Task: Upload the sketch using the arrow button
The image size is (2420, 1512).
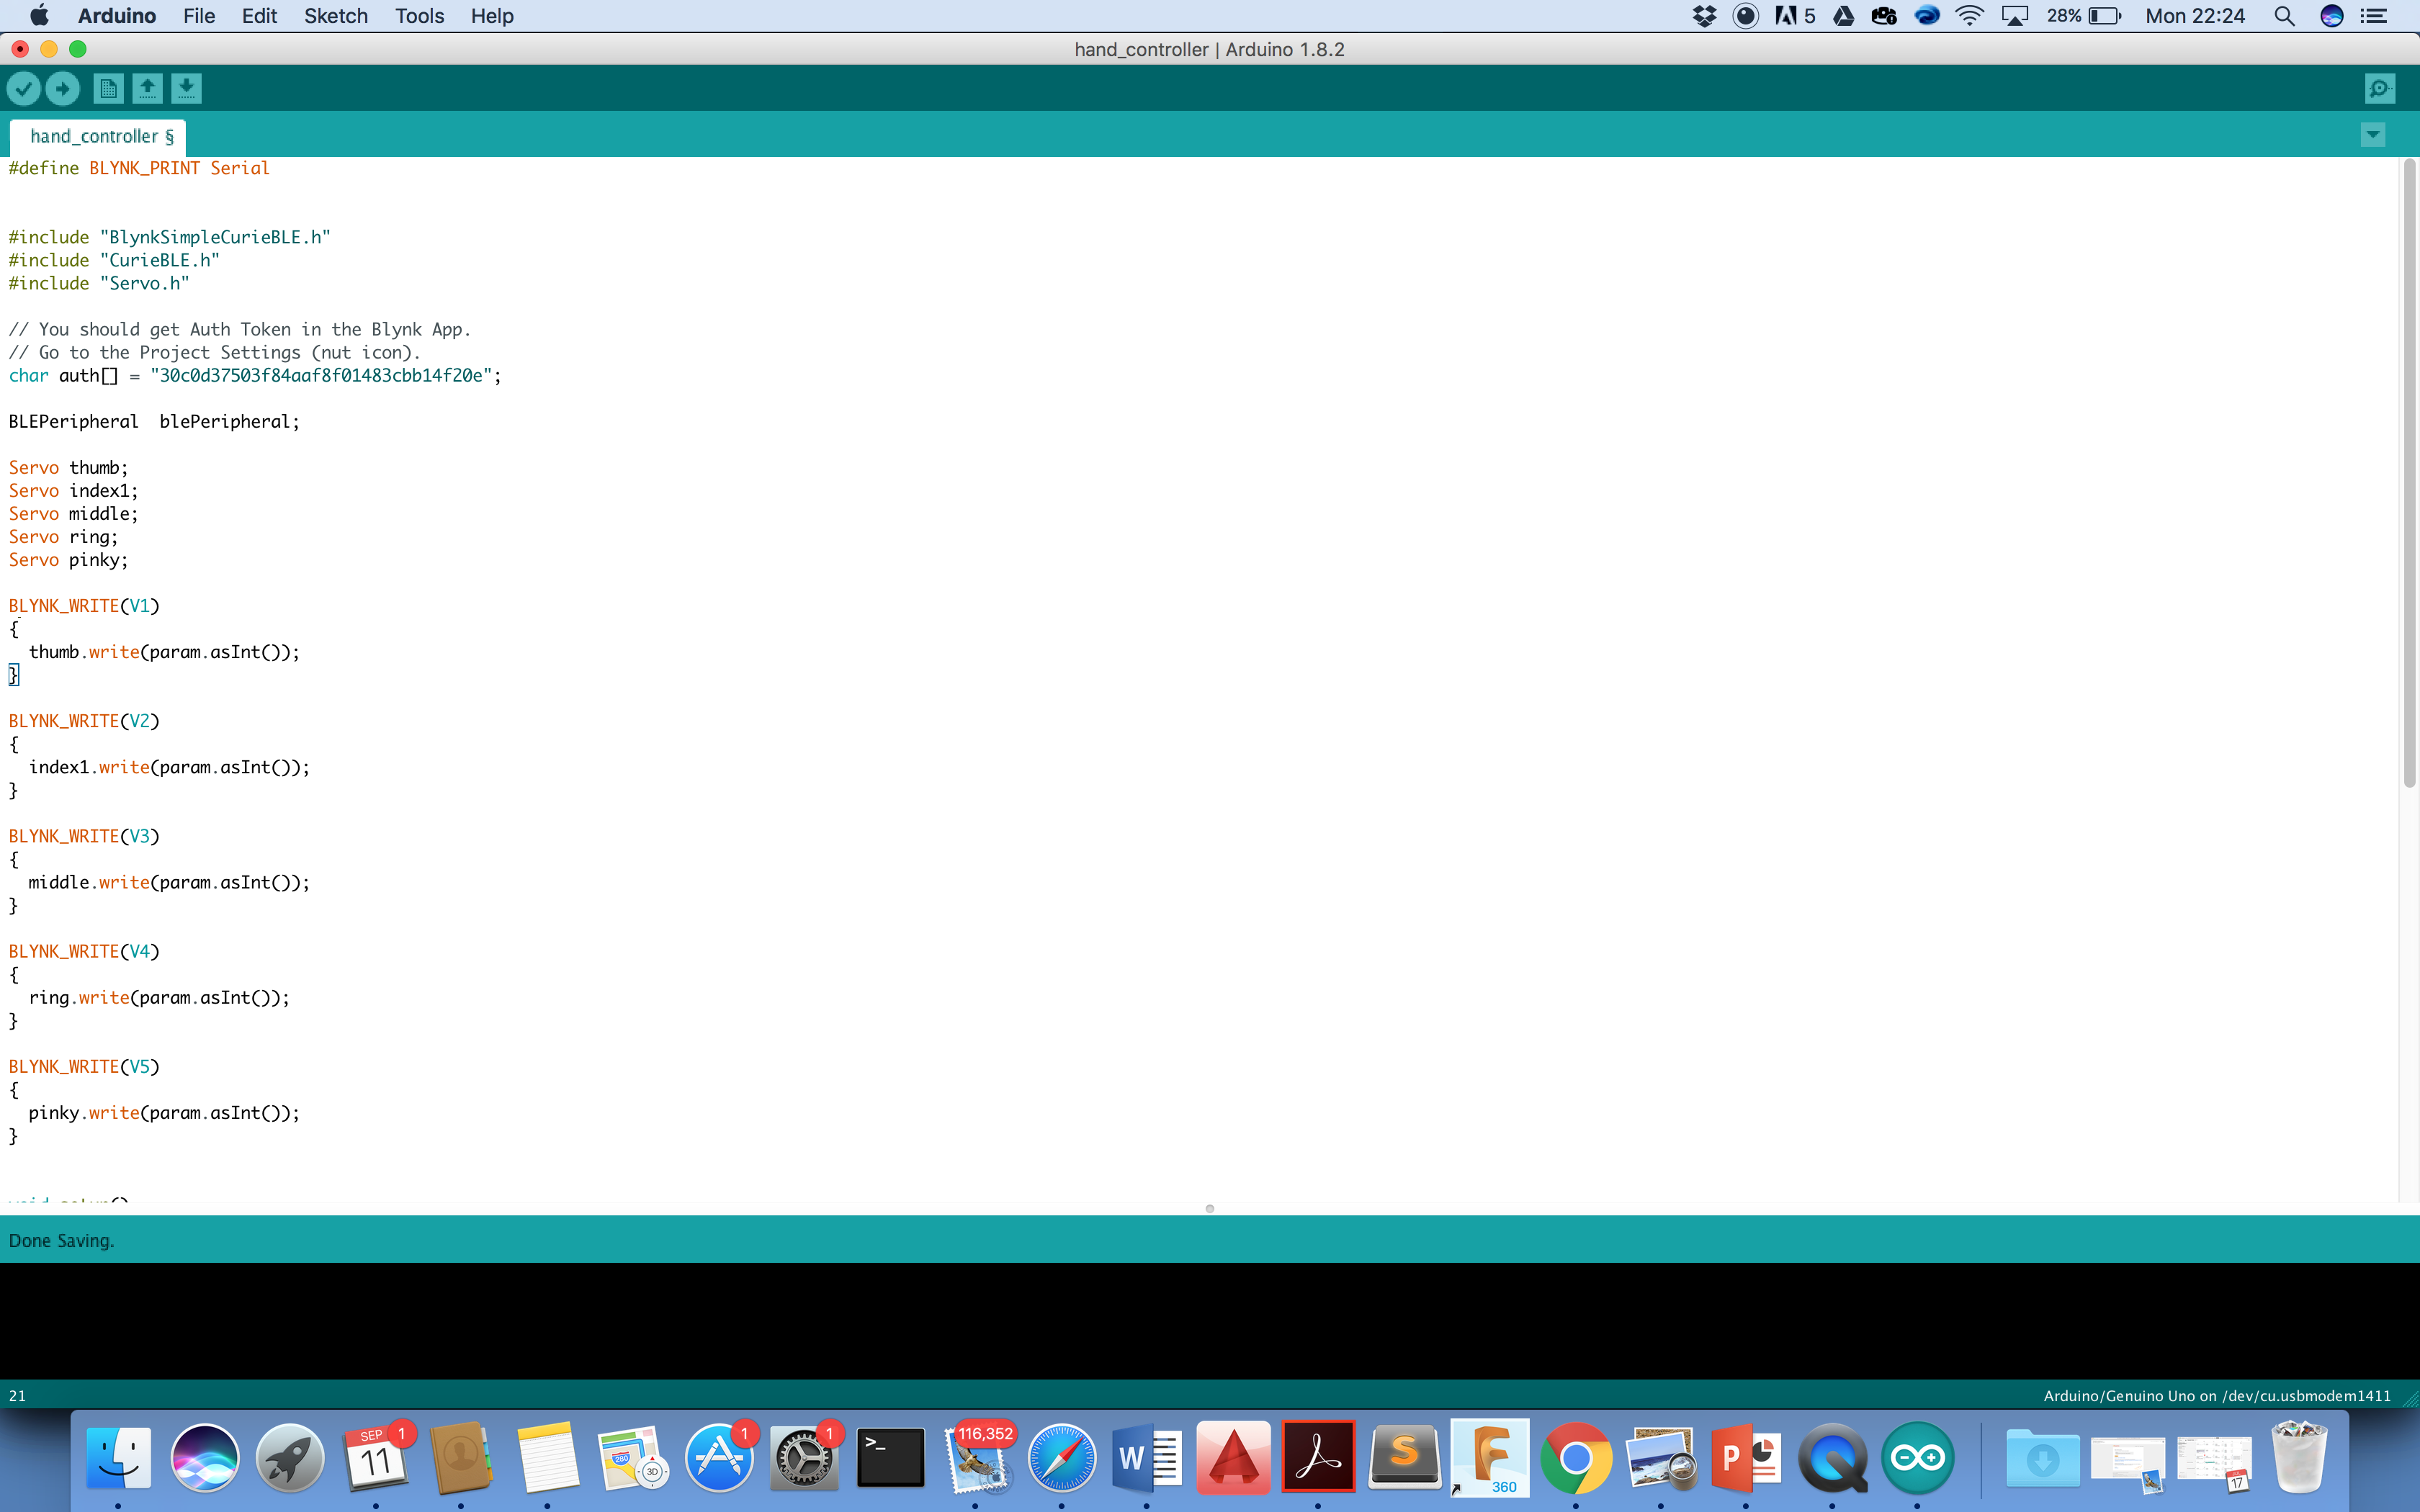Action: [x=63, y=89]
